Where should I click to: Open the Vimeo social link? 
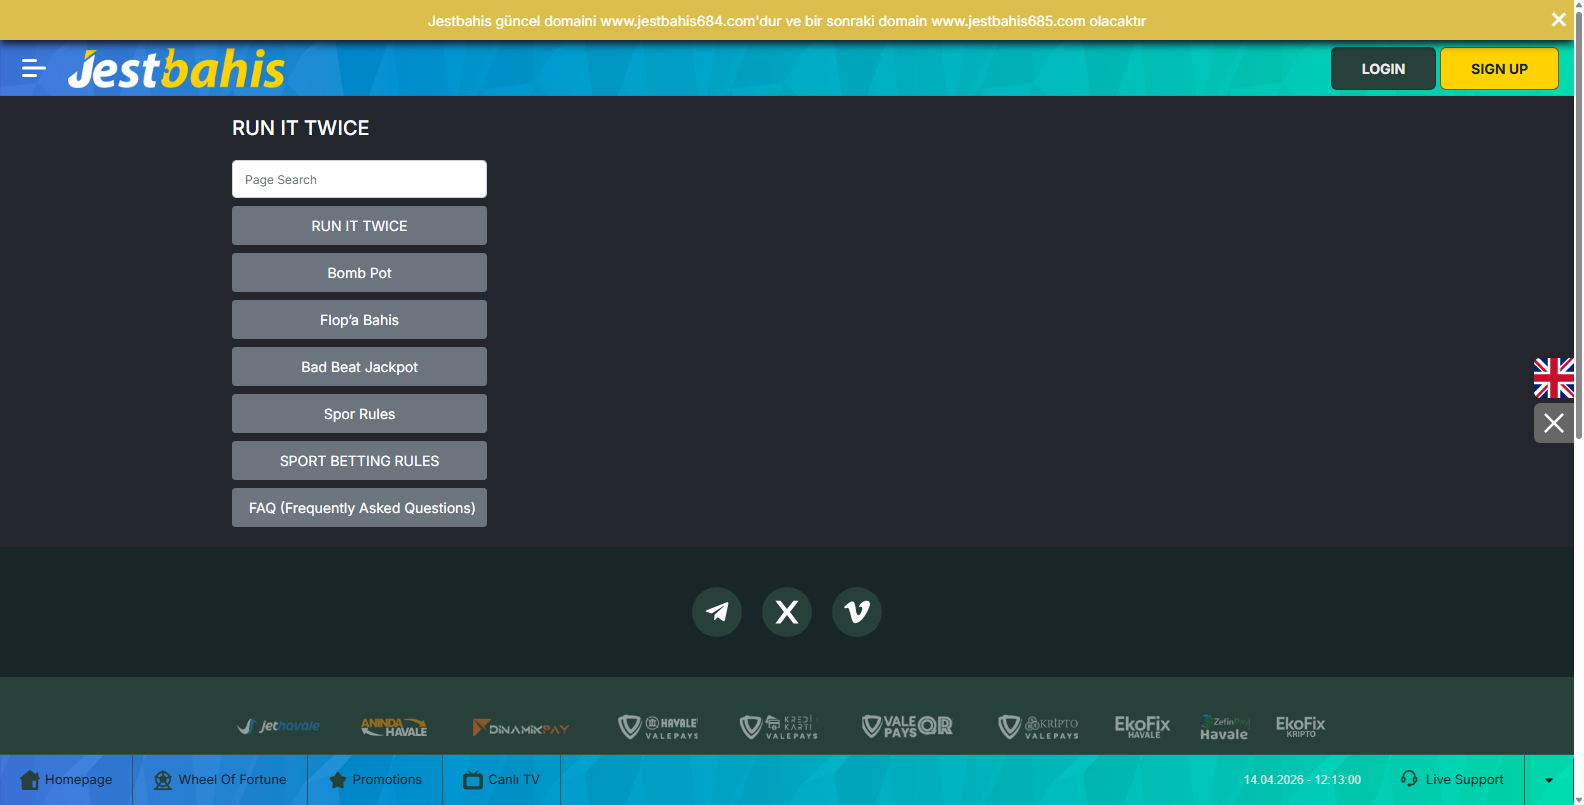(857, 612)
